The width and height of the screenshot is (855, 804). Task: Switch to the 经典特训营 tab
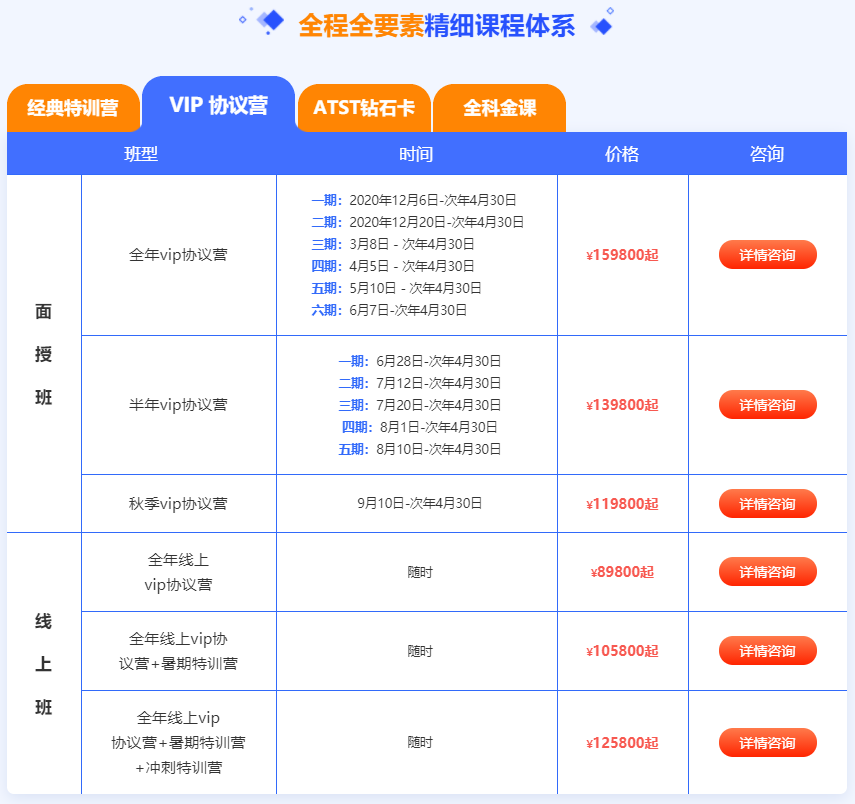pyautogui.click(x=73, y=108)
